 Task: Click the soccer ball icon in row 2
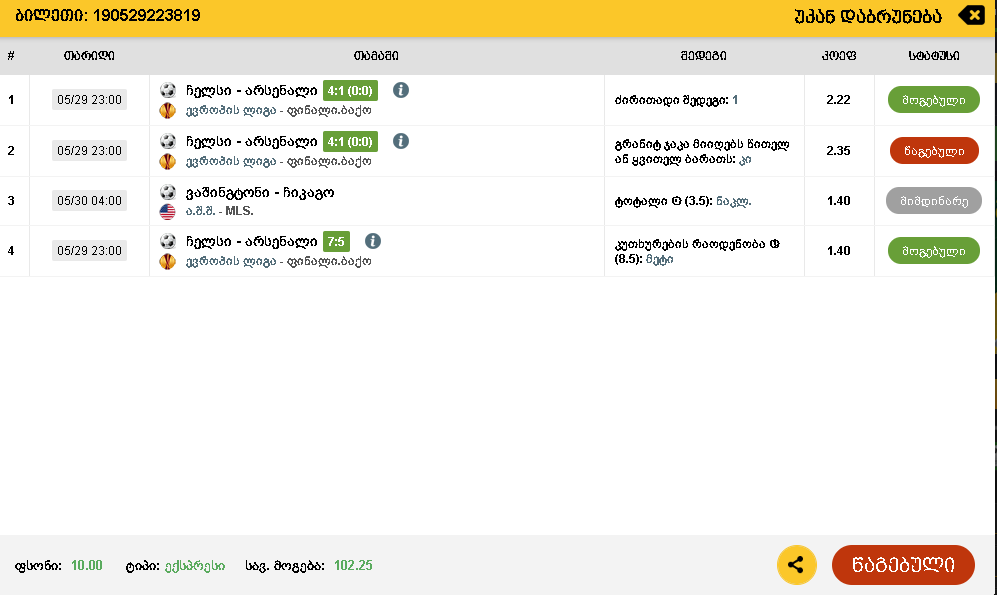pos(168,141)
